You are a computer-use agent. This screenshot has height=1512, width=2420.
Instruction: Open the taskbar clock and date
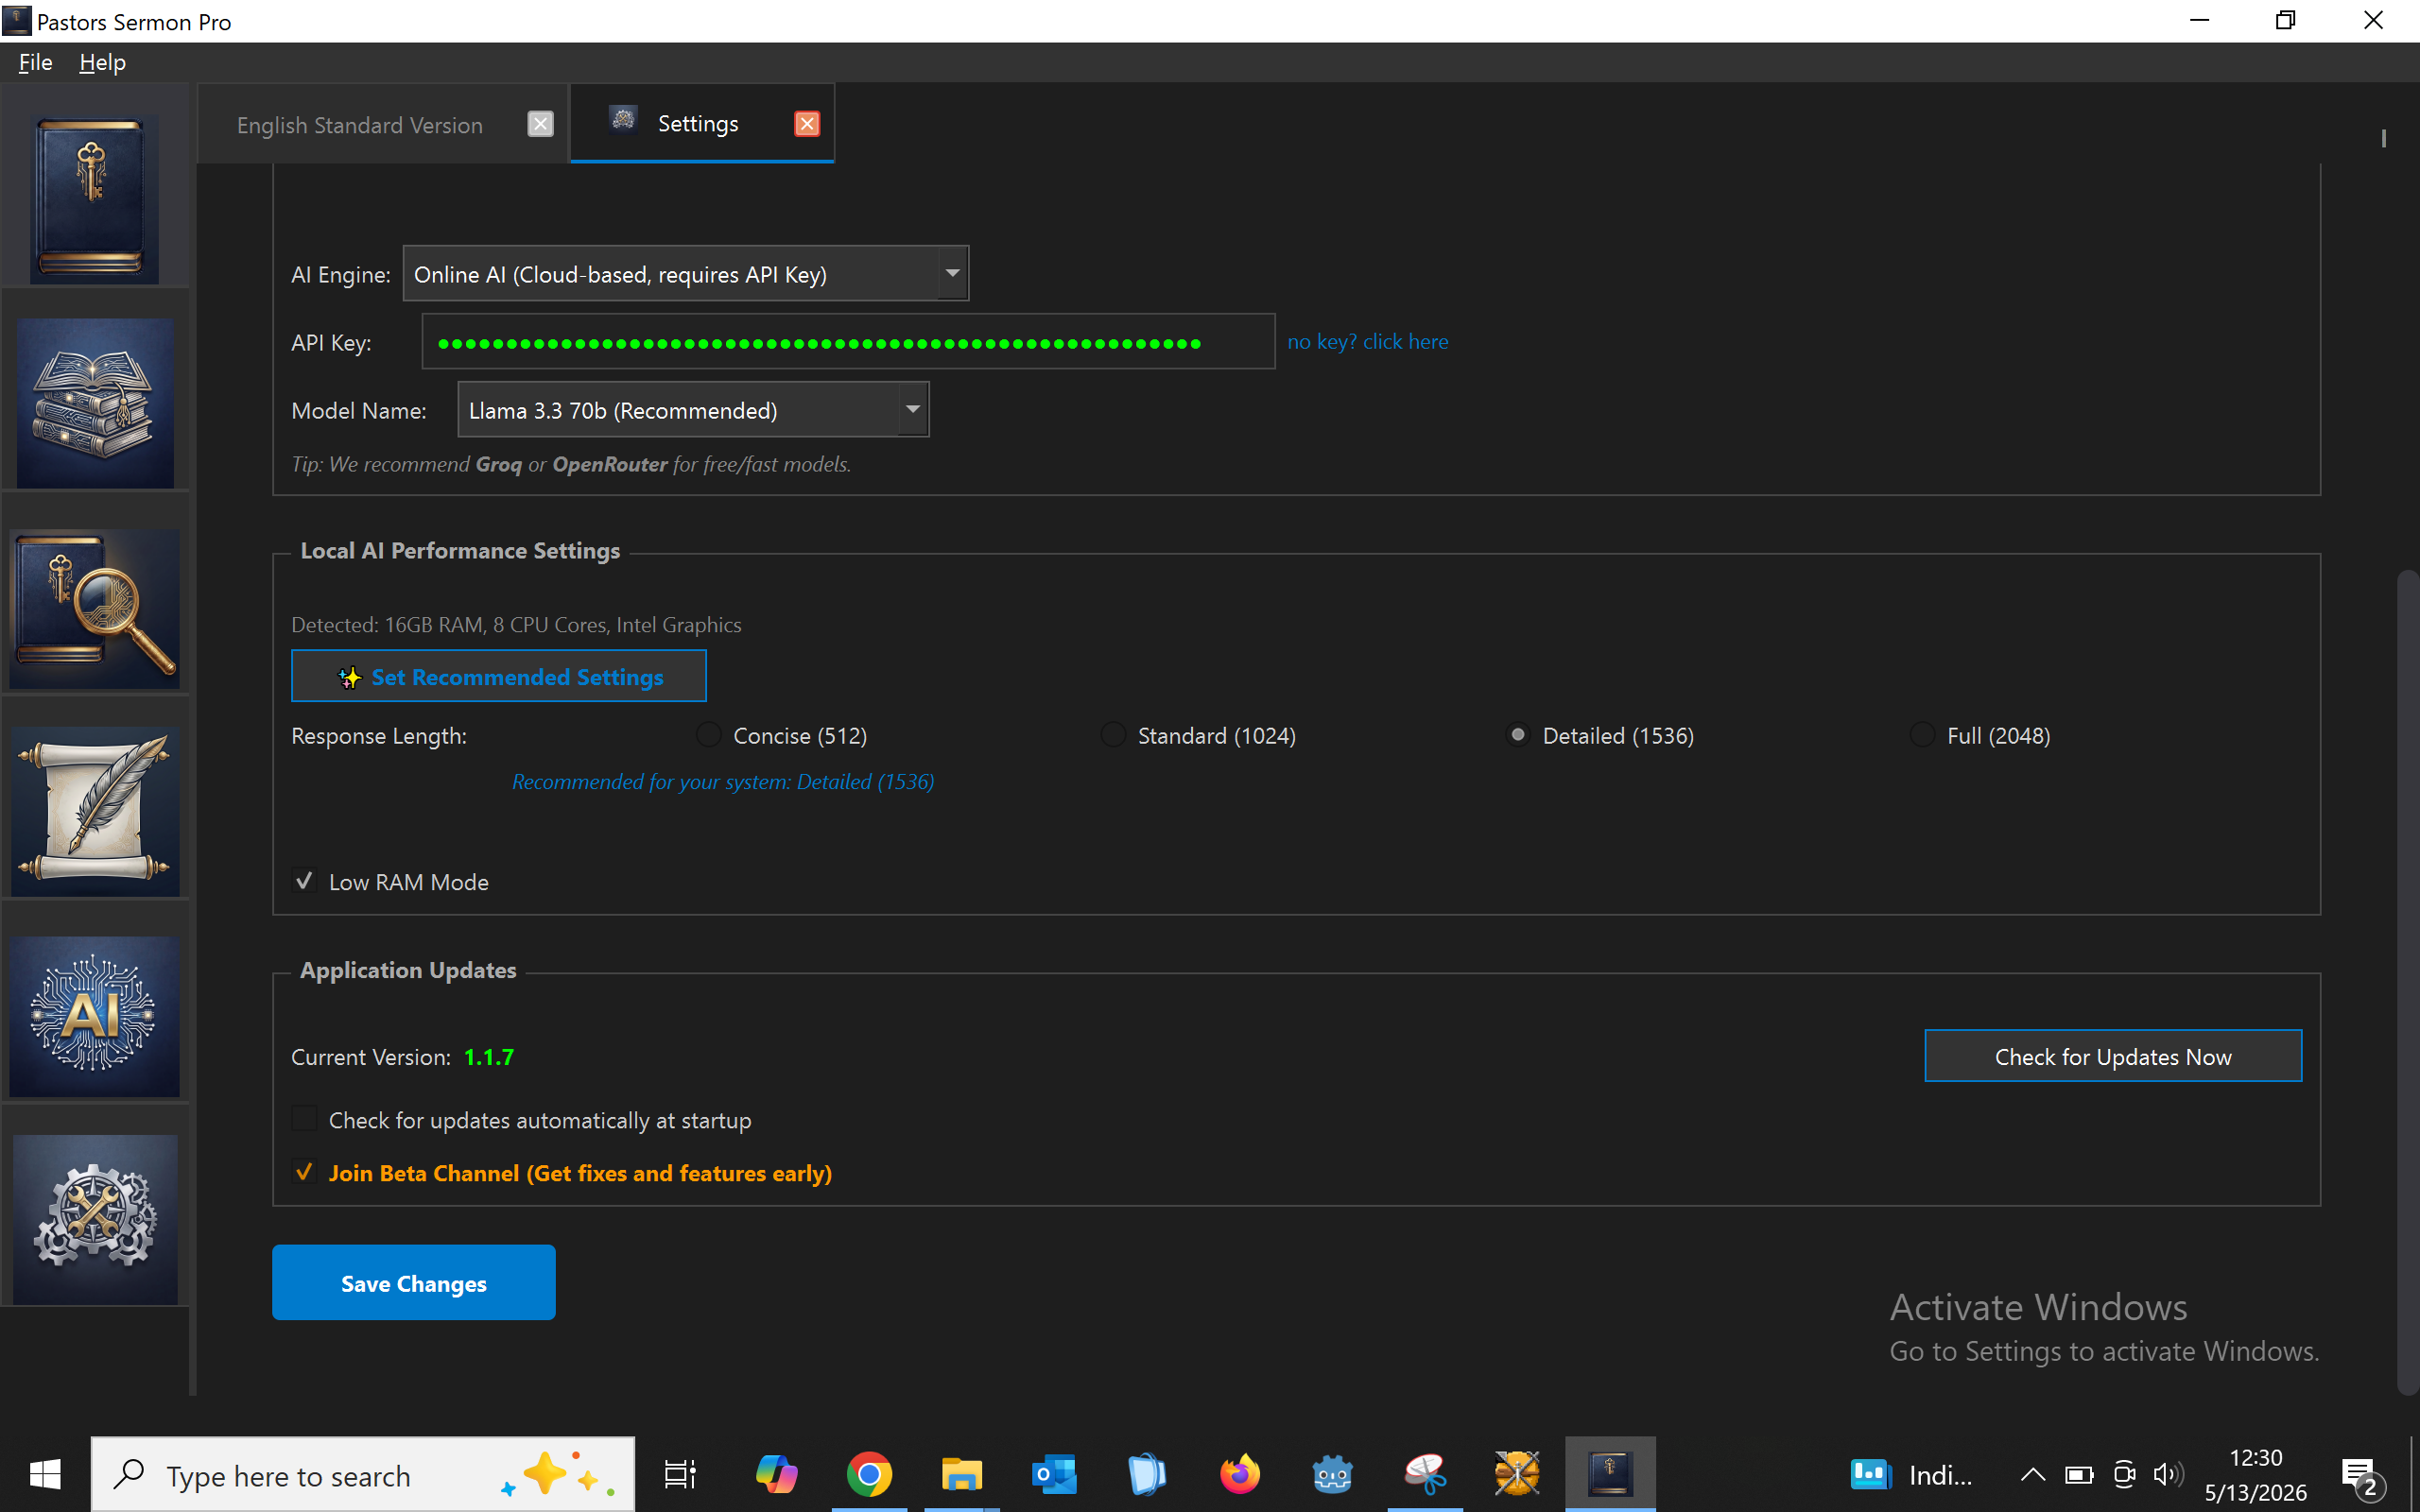coord(2256,1474)
